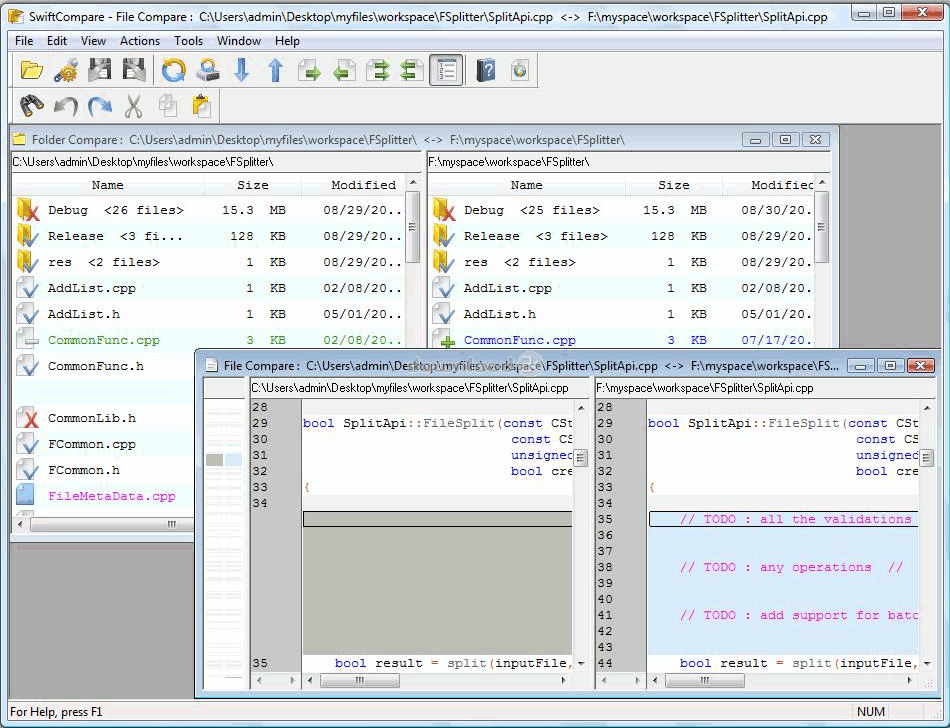Click the binoculars find icon
950x728 pixels.
32,105
